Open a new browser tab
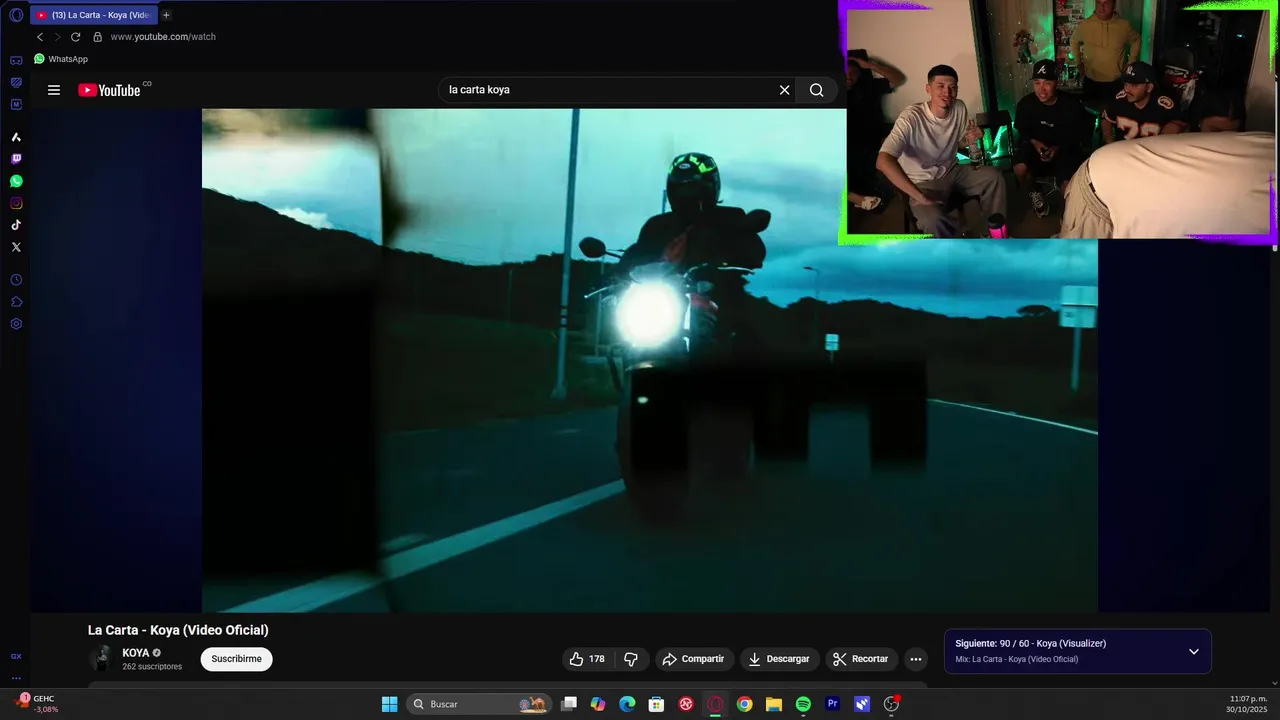Image resolution: width=1280 pixels, height=720 pixels. [x=166, y=15]
